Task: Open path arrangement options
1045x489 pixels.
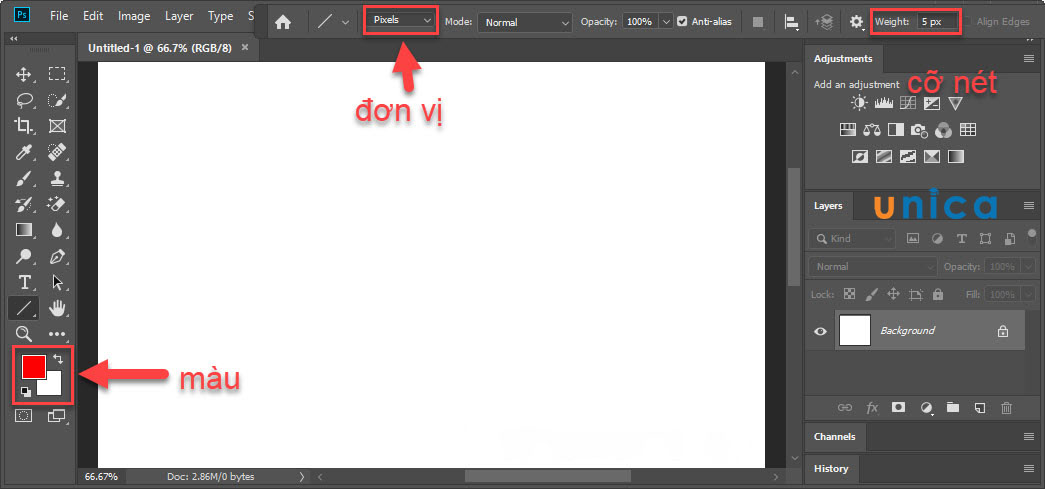Action: 824,22
